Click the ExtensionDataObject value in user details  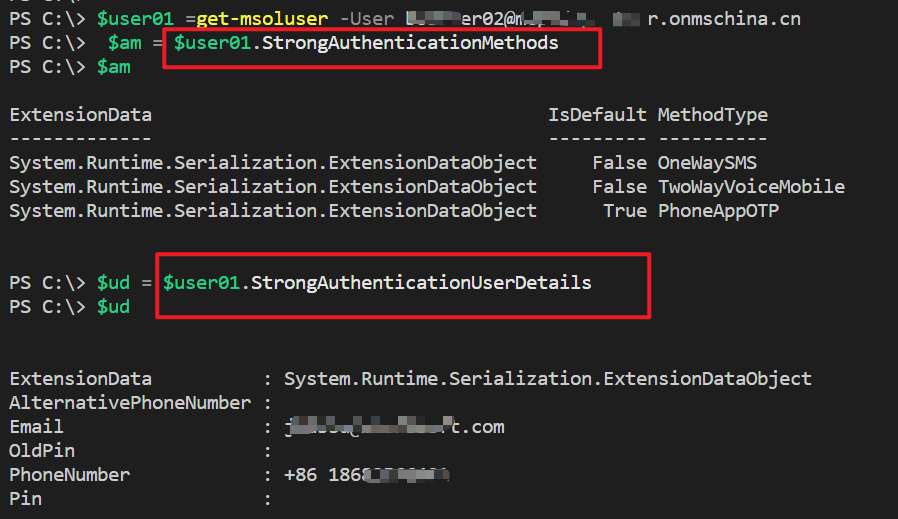(x=547, y=379)
